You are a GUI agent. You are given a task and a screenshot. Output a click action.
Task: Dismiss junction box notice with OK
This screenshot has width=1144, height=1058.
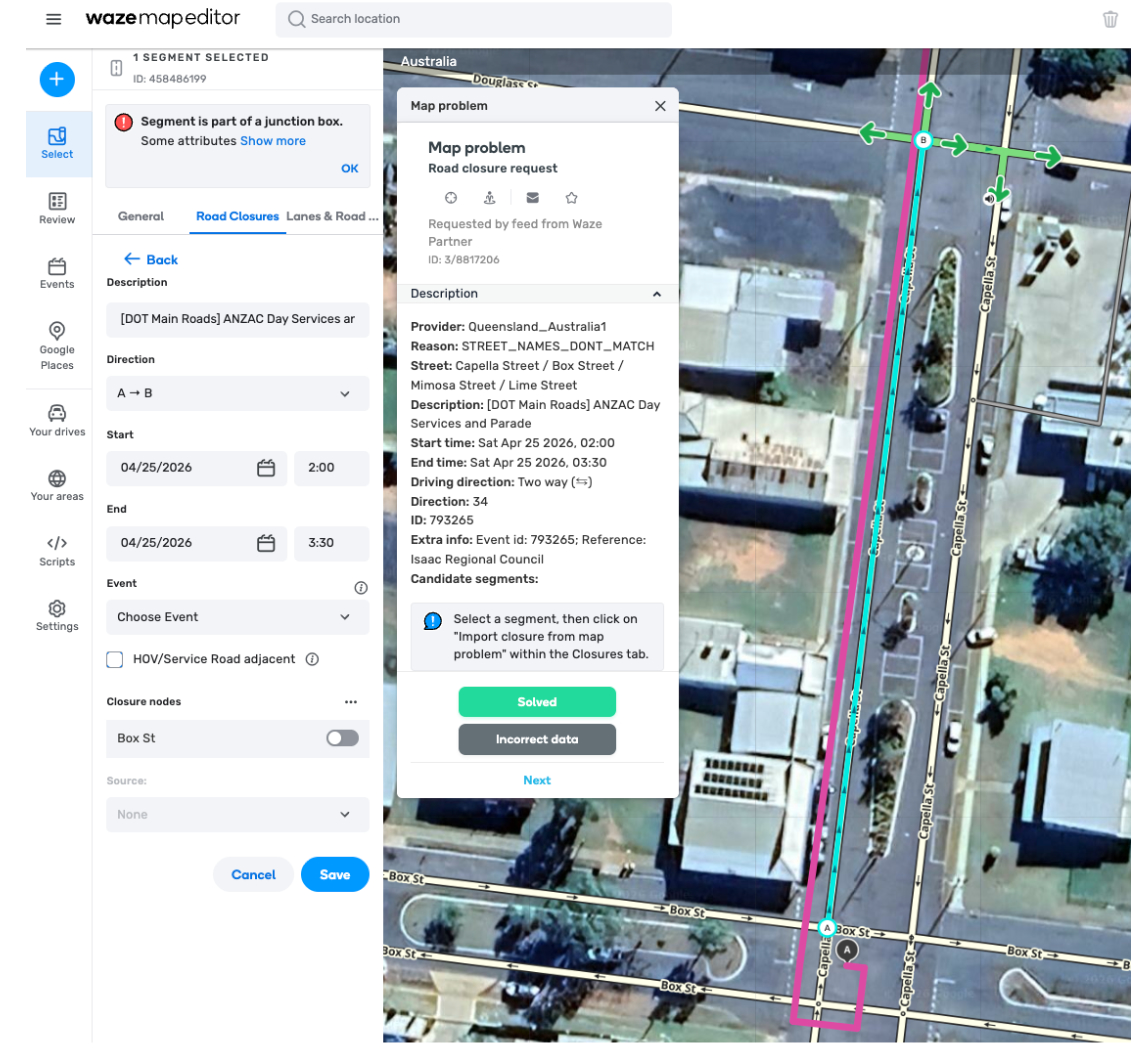point(349,169)
